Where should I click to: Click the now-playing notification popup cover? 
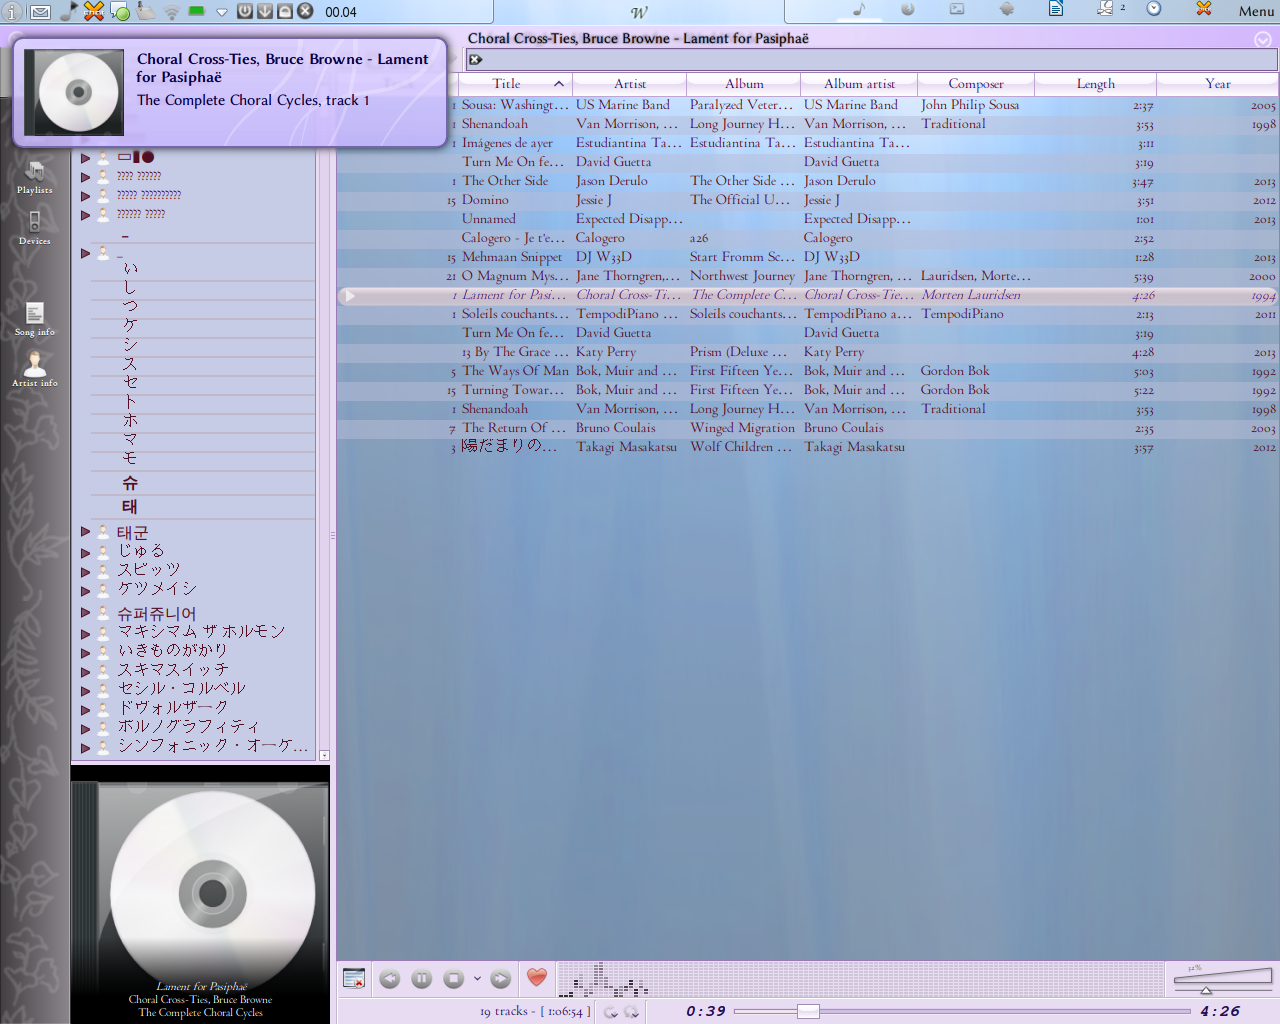(x=74, y=93)
